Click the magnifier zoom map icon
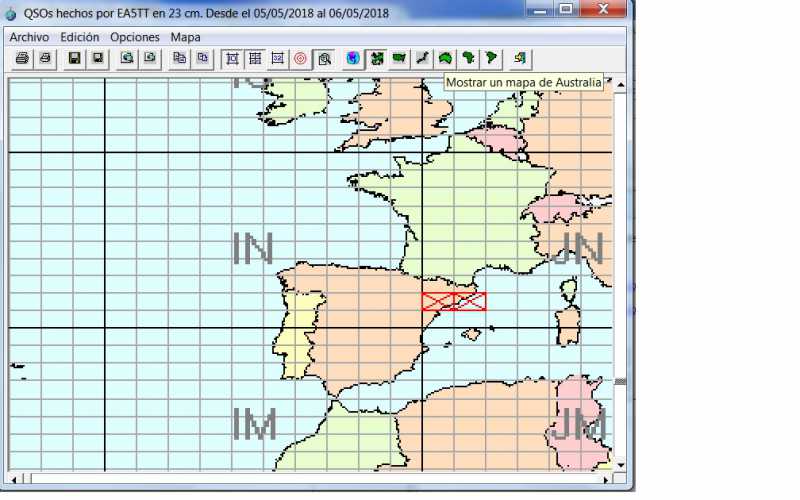800x500 pixels. click(x=324, y=59)
